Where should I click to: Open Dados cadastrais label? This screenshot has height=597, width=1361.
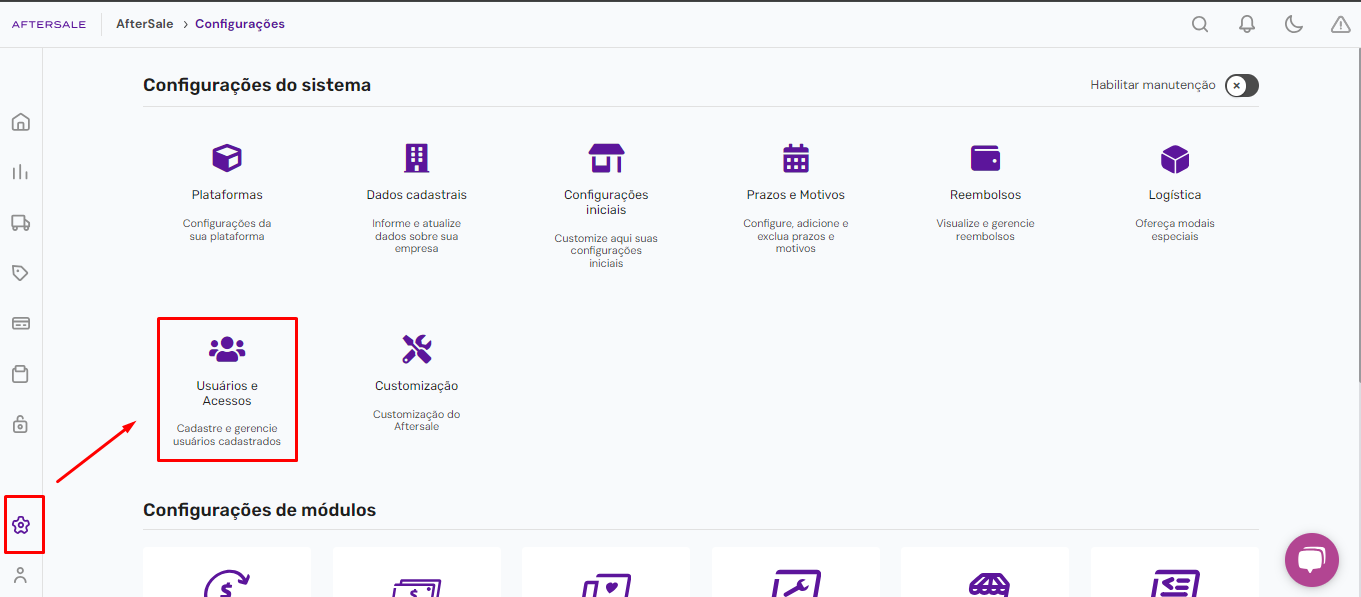pos(416,195)
